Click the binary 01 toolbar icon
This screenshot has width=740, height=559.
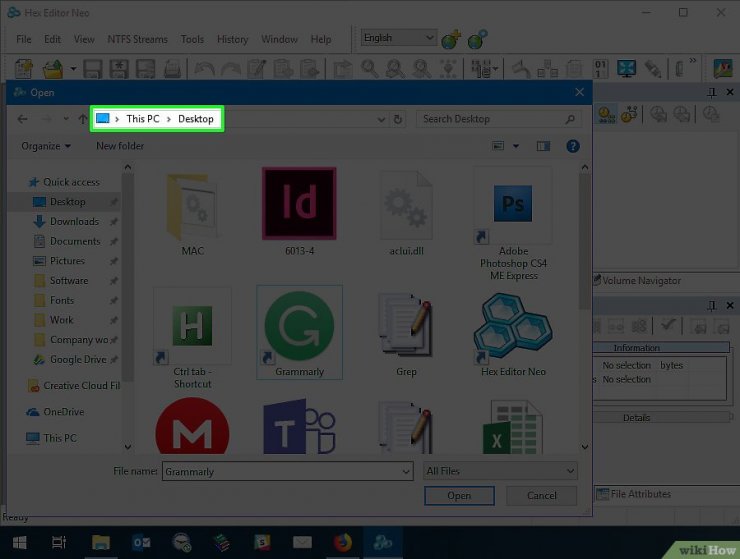600,69
